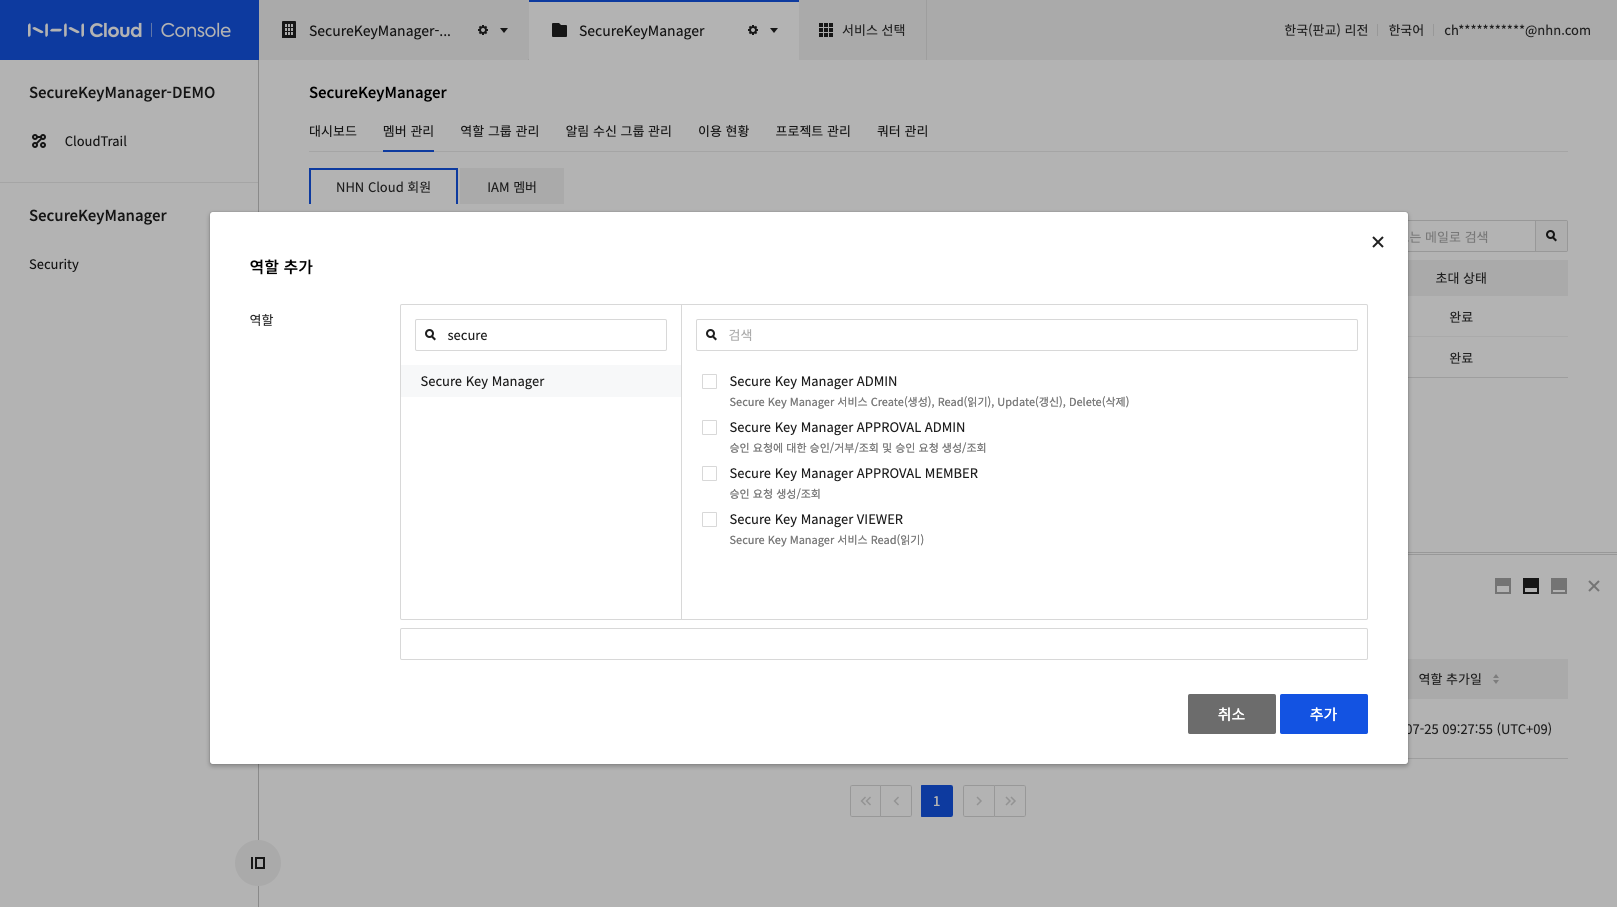Click the organization building icon before SecureKeyManager-
Image resolution: width=1617 pixels, height=907 pixels.
[289, 30]
